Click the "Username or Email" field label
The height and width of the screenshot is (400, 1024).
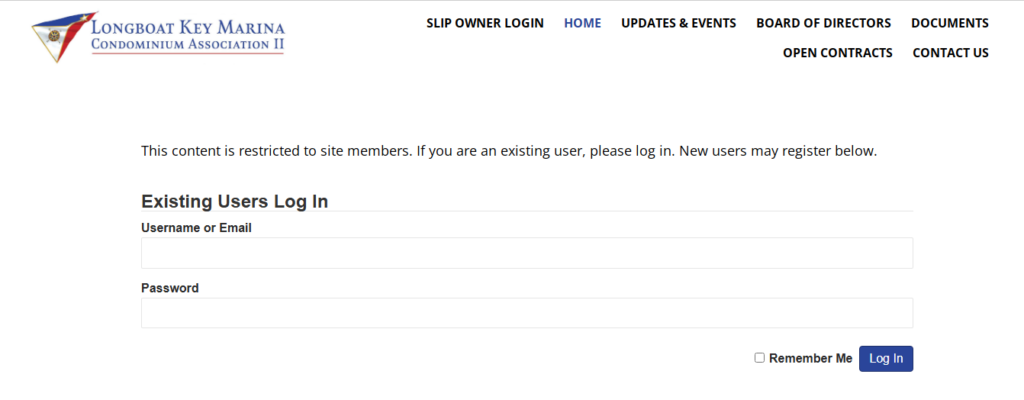(196, 228)
